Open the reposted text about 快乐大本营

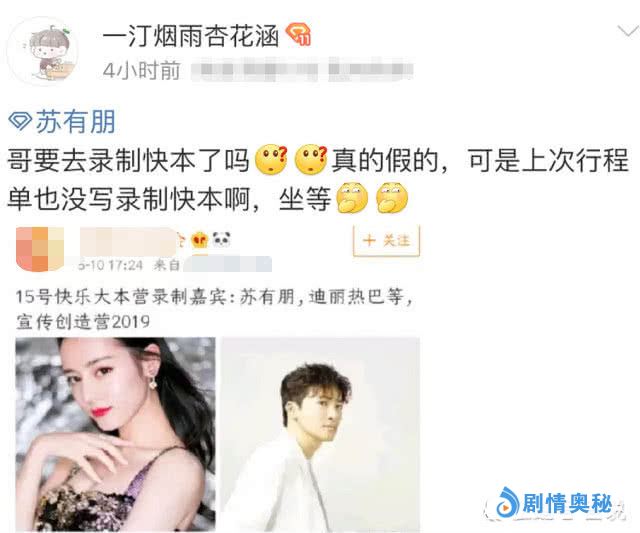click(214, 309)
